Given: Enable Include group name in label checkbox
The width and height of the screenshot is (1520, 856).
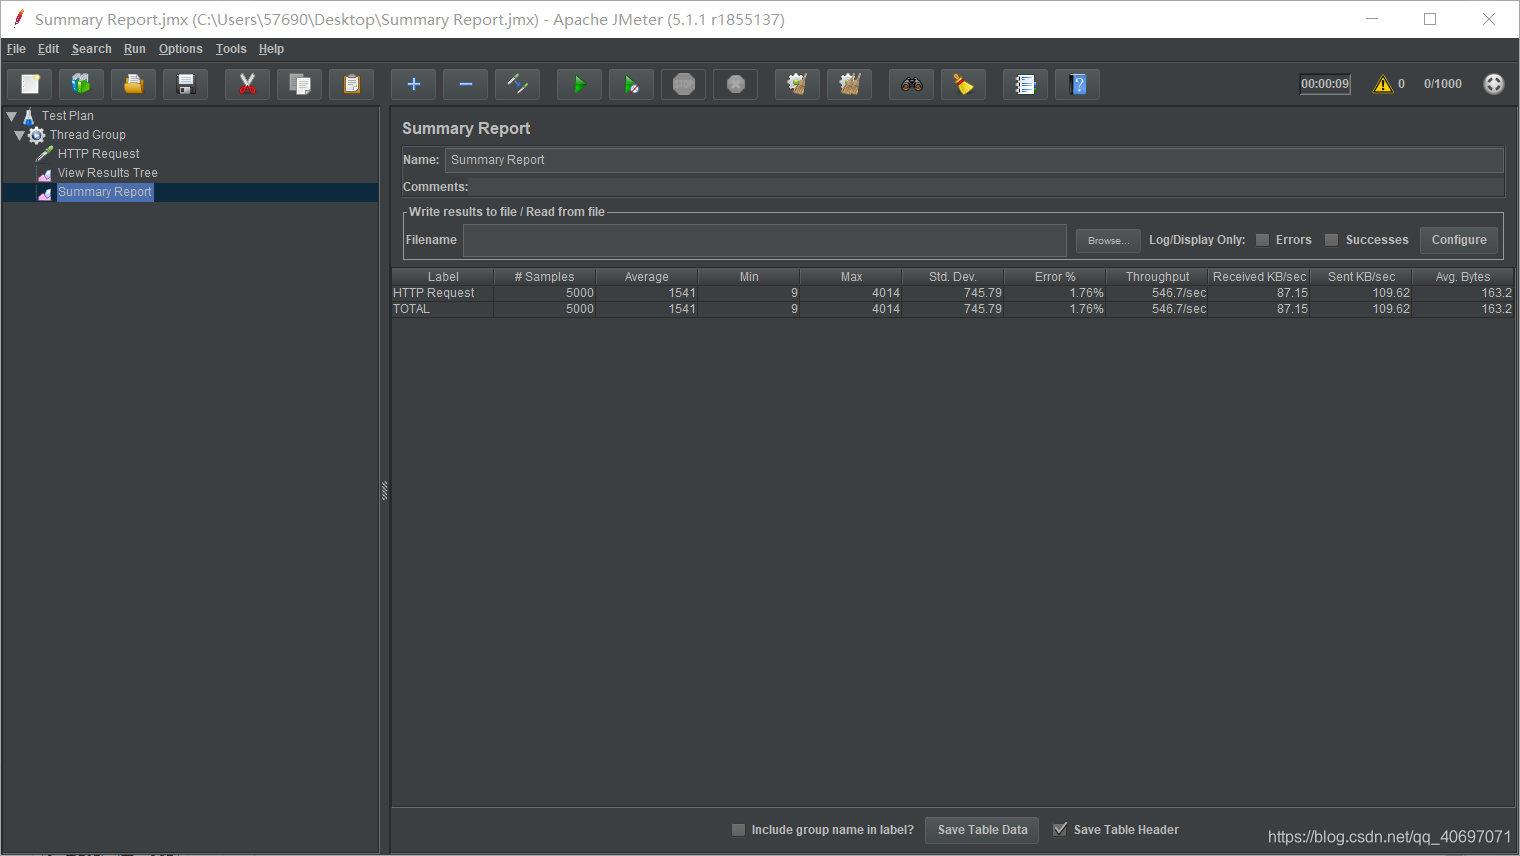Looking at the screenshot, I should tap(738, 830).
